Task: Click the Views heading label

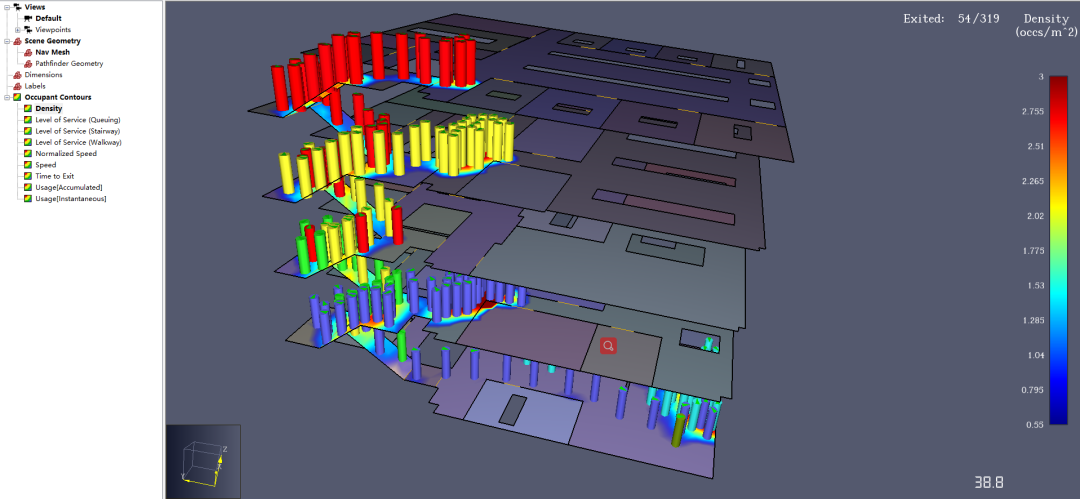Action: (x=34, y=7)
